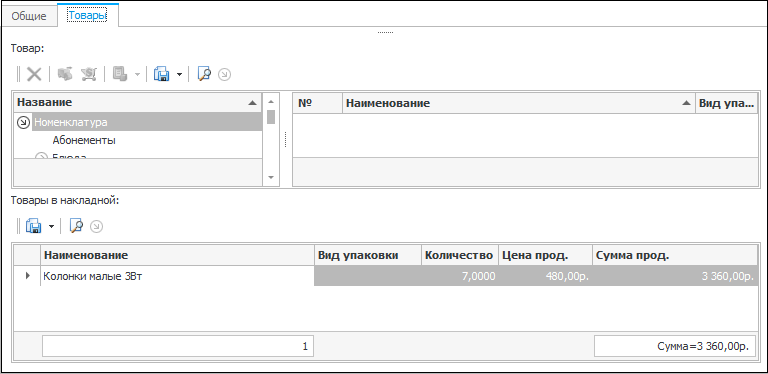Viewport: 768px width, 374px height.
Task: Click the Вид упаковки cell of Колонки row
Action: (367, 276)
